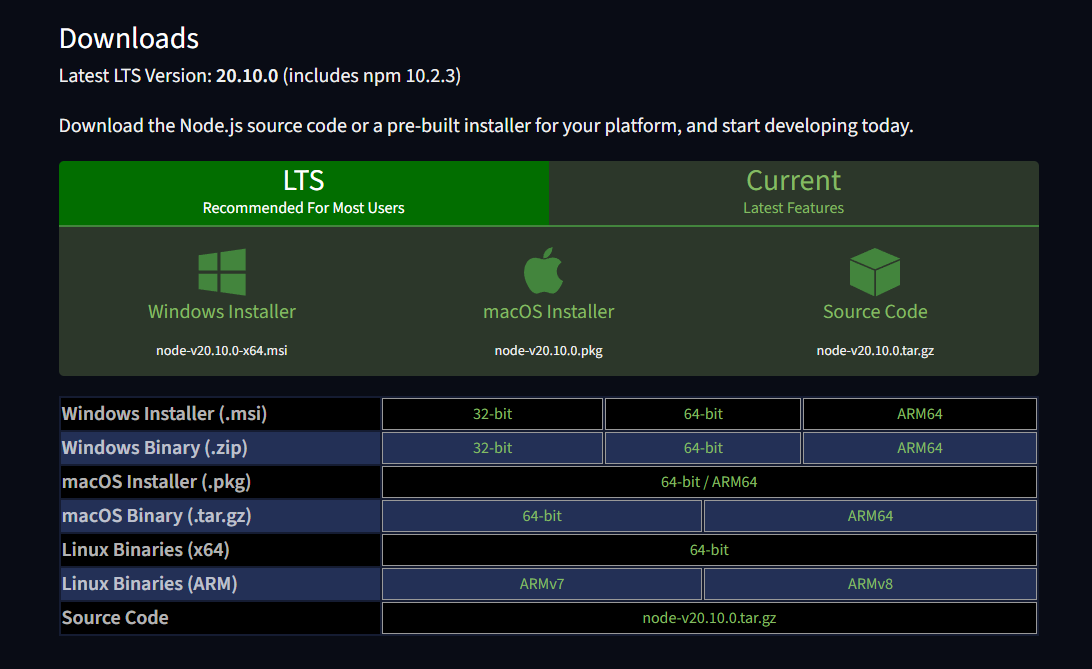Download node-v20.10.0.pkg file

[549, 350]
